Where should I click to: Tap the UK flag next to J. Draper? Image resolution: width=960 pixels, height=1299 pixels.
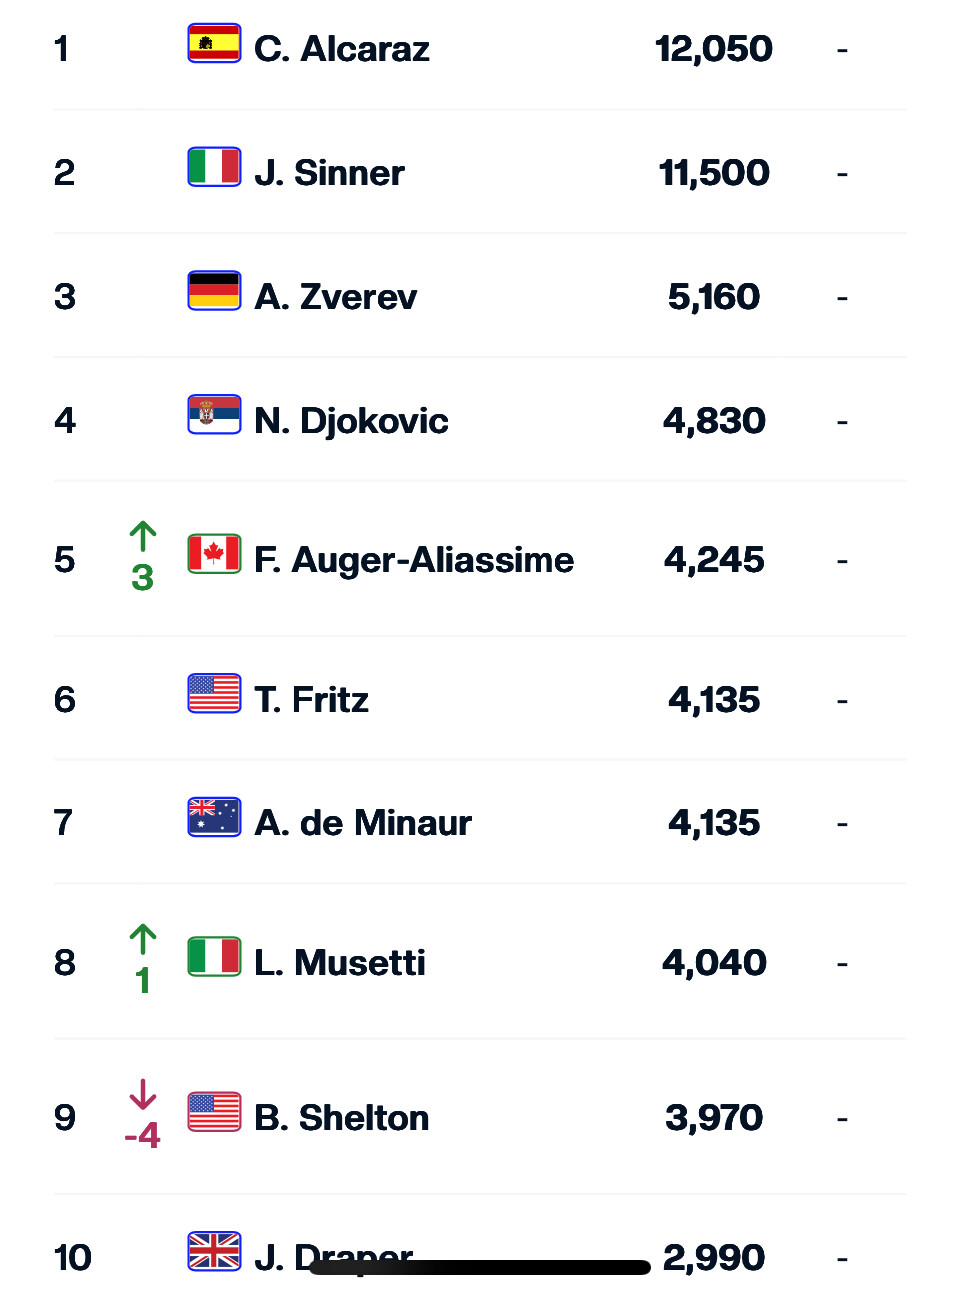[214, 1251]
